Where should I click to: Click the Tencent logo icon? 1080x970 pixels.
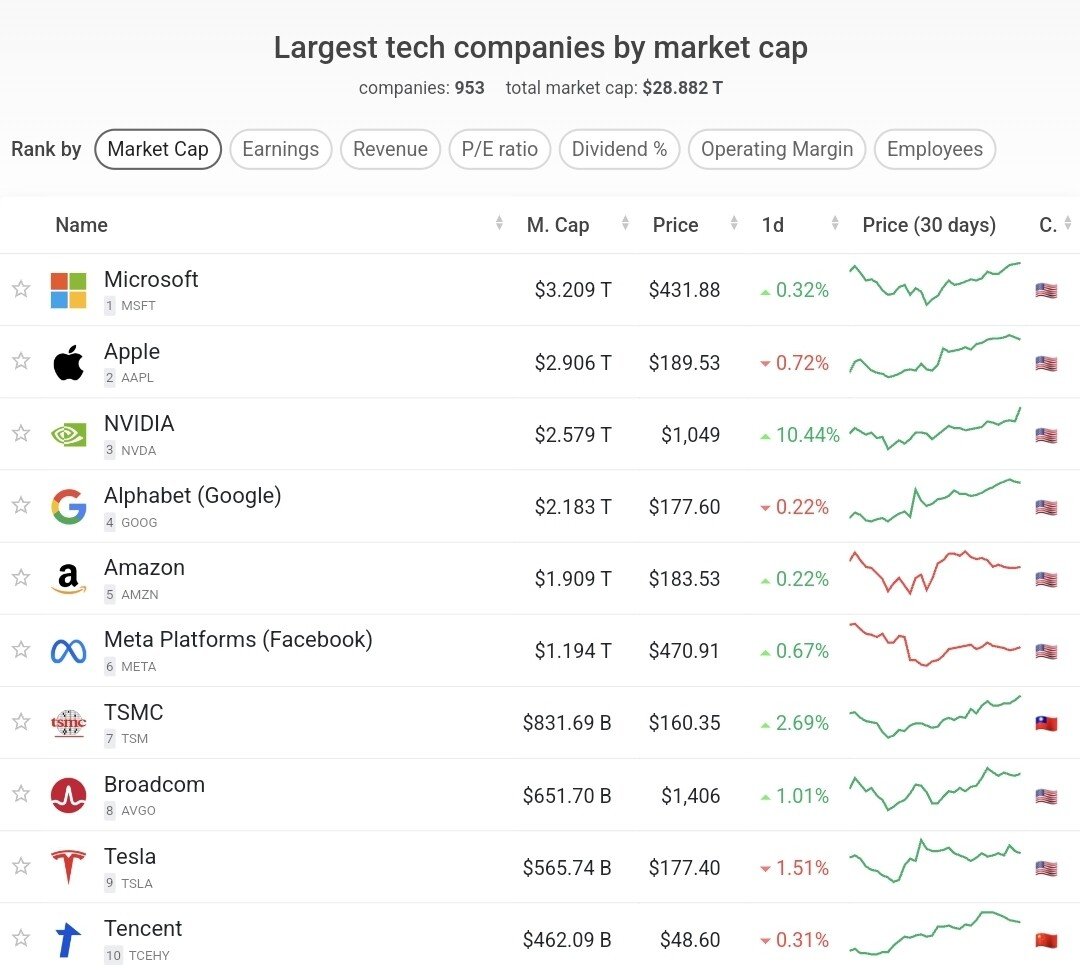[68, 940]
